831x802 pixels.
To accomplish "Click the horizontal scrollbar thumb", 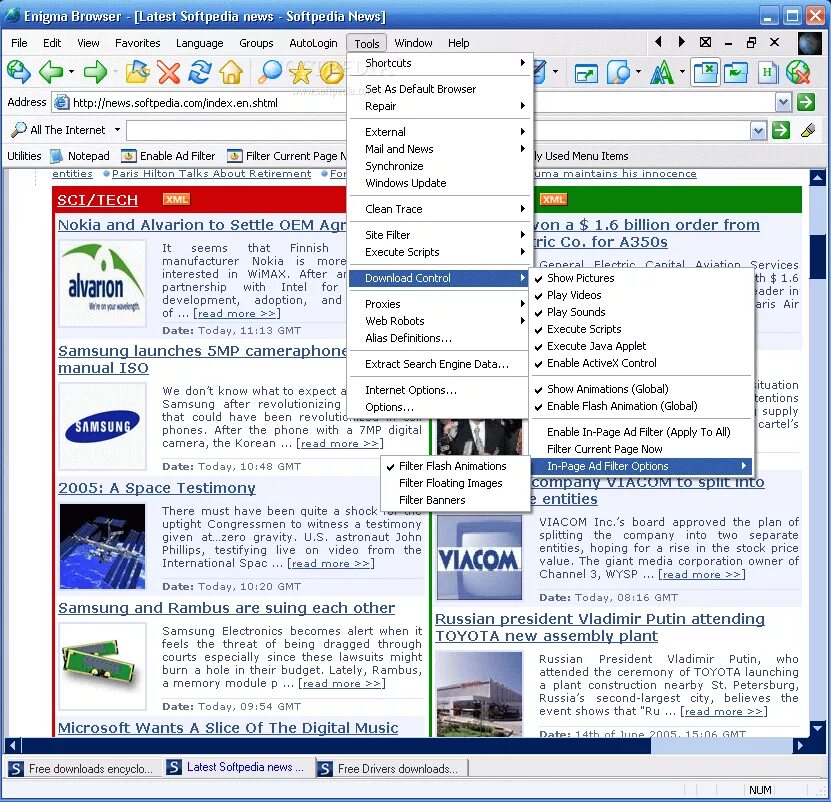I will coord(337,745).
